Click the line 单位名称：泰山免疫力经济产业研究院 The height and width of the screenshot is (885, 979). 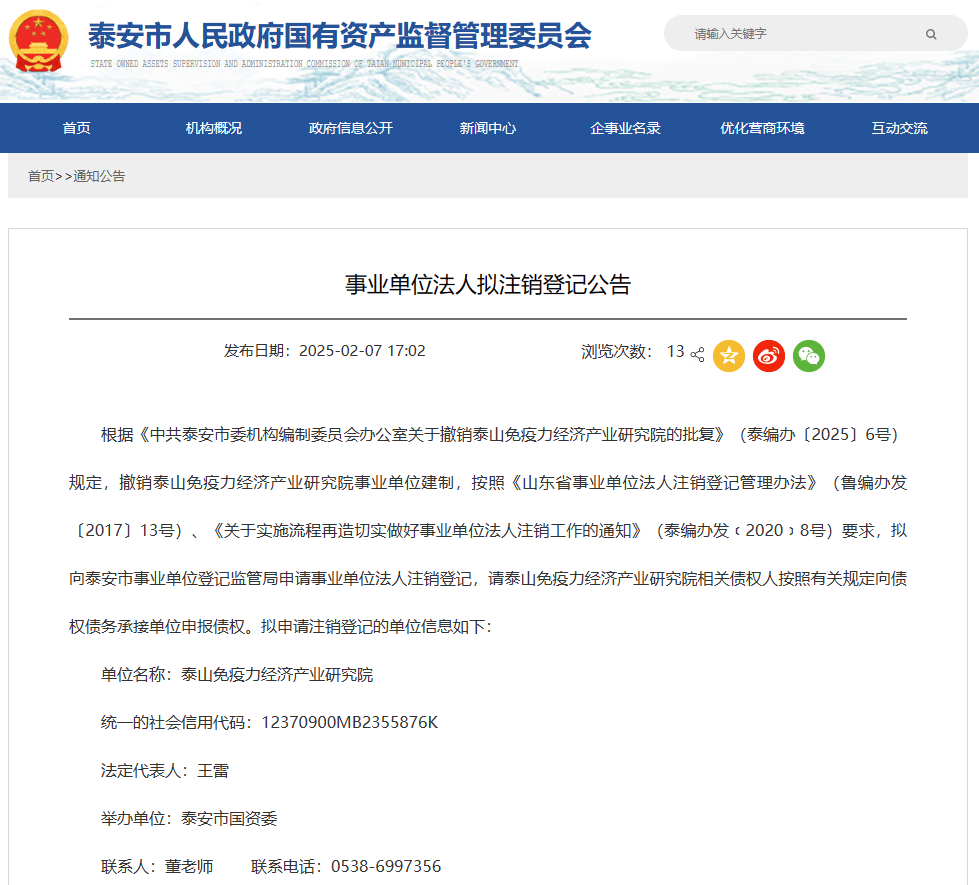[x=237, y=675]
